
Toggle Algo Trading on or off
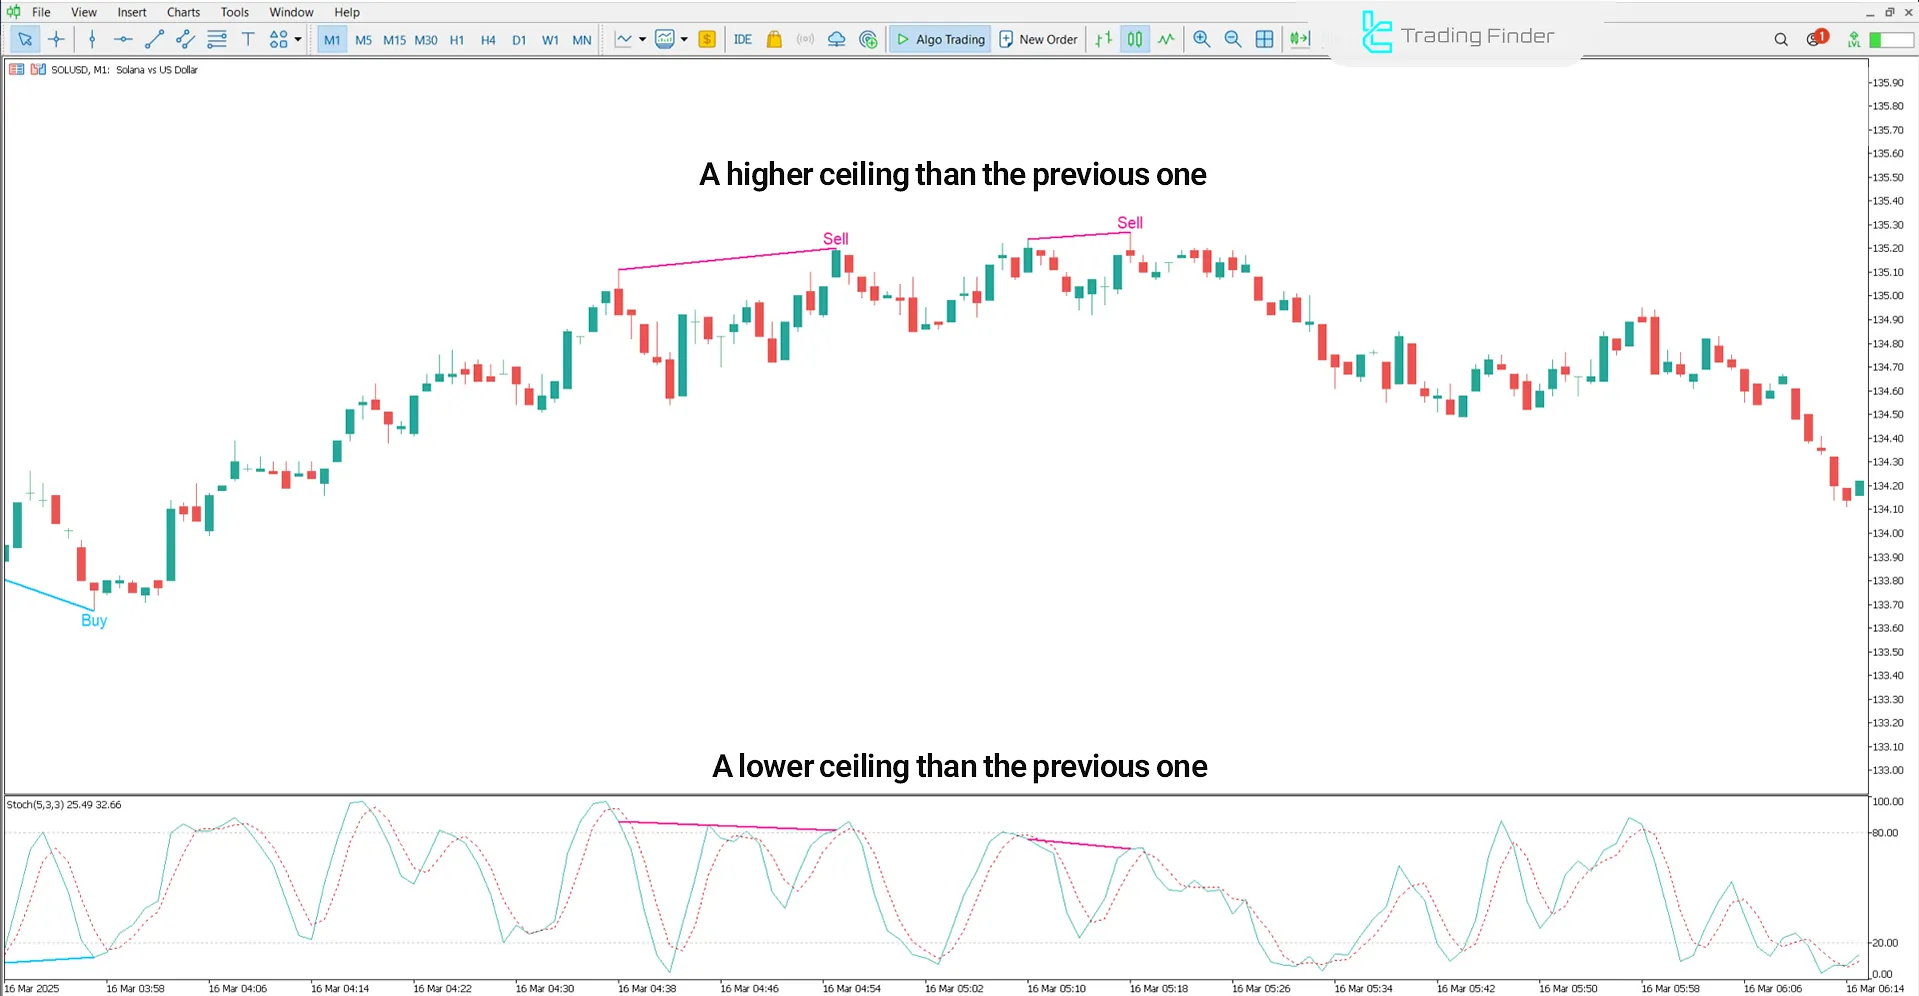click(x=939, y=39)
